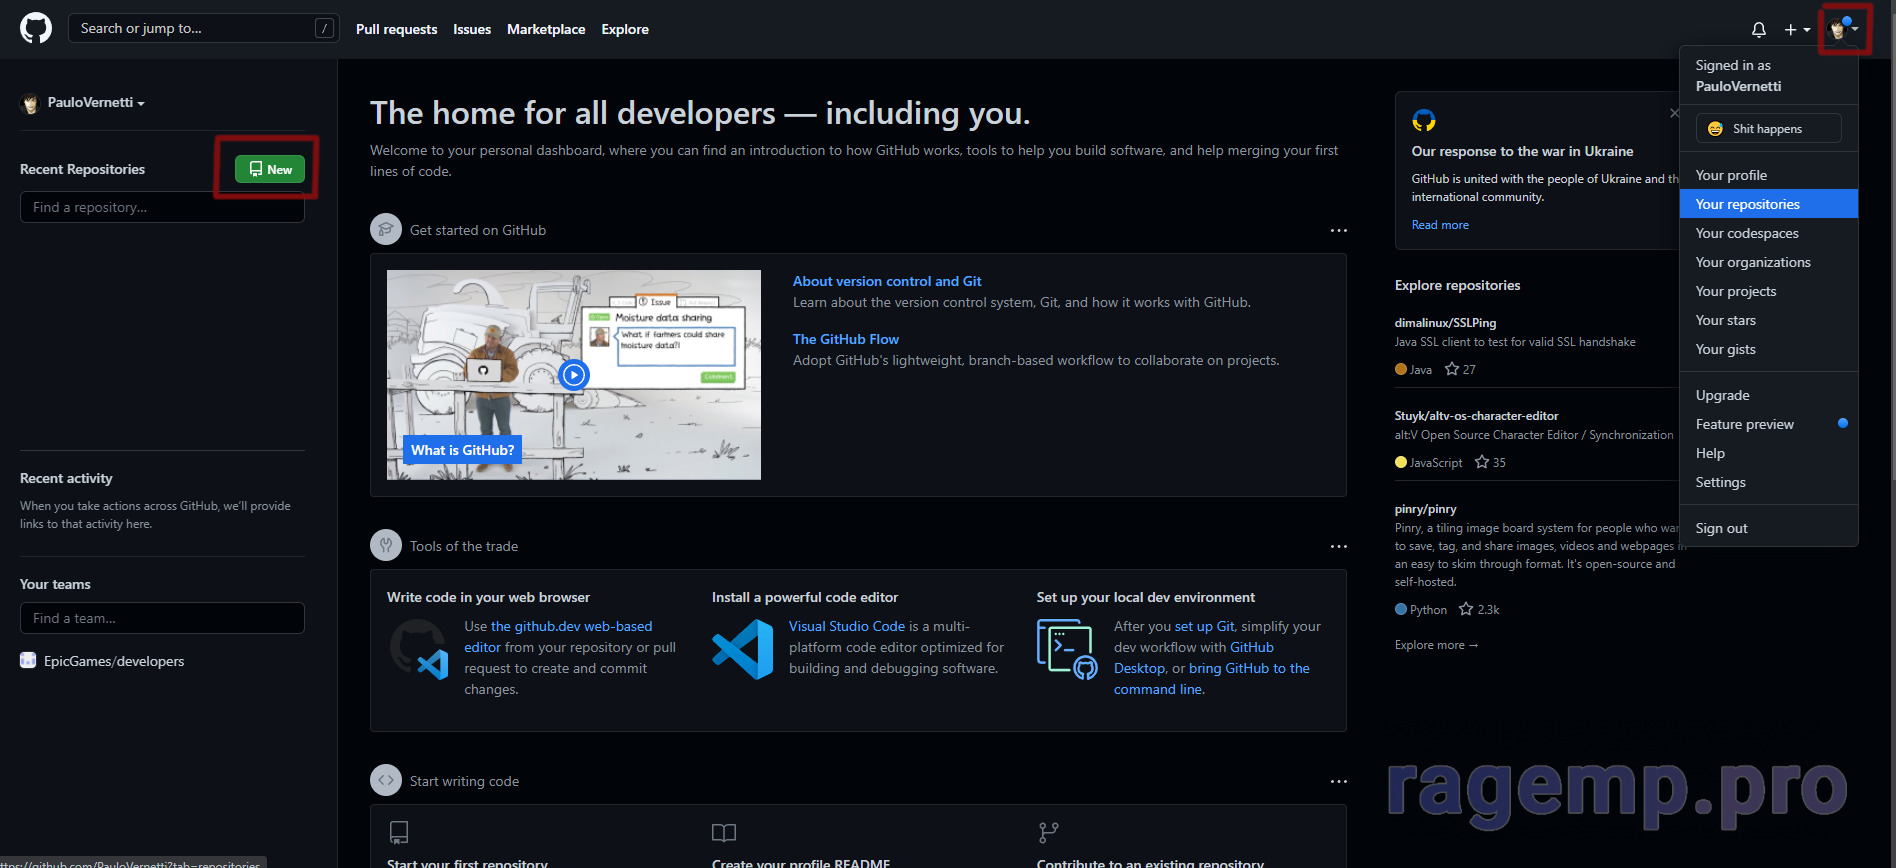Open the notifications bell
The height and width of the screenshot is (868, 1896).
coord(1759,30)
